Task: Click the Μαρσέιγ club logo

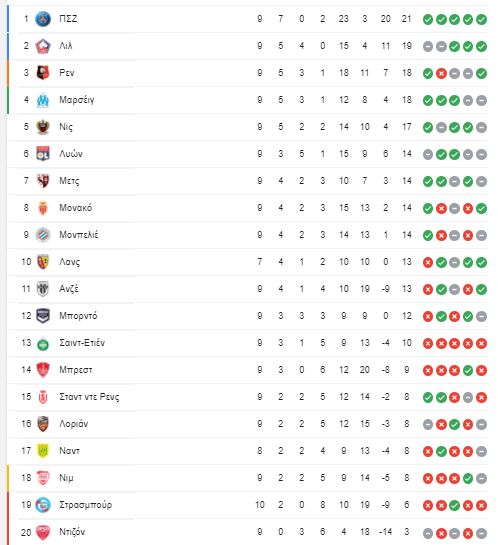Action: (x=43, y=100)
